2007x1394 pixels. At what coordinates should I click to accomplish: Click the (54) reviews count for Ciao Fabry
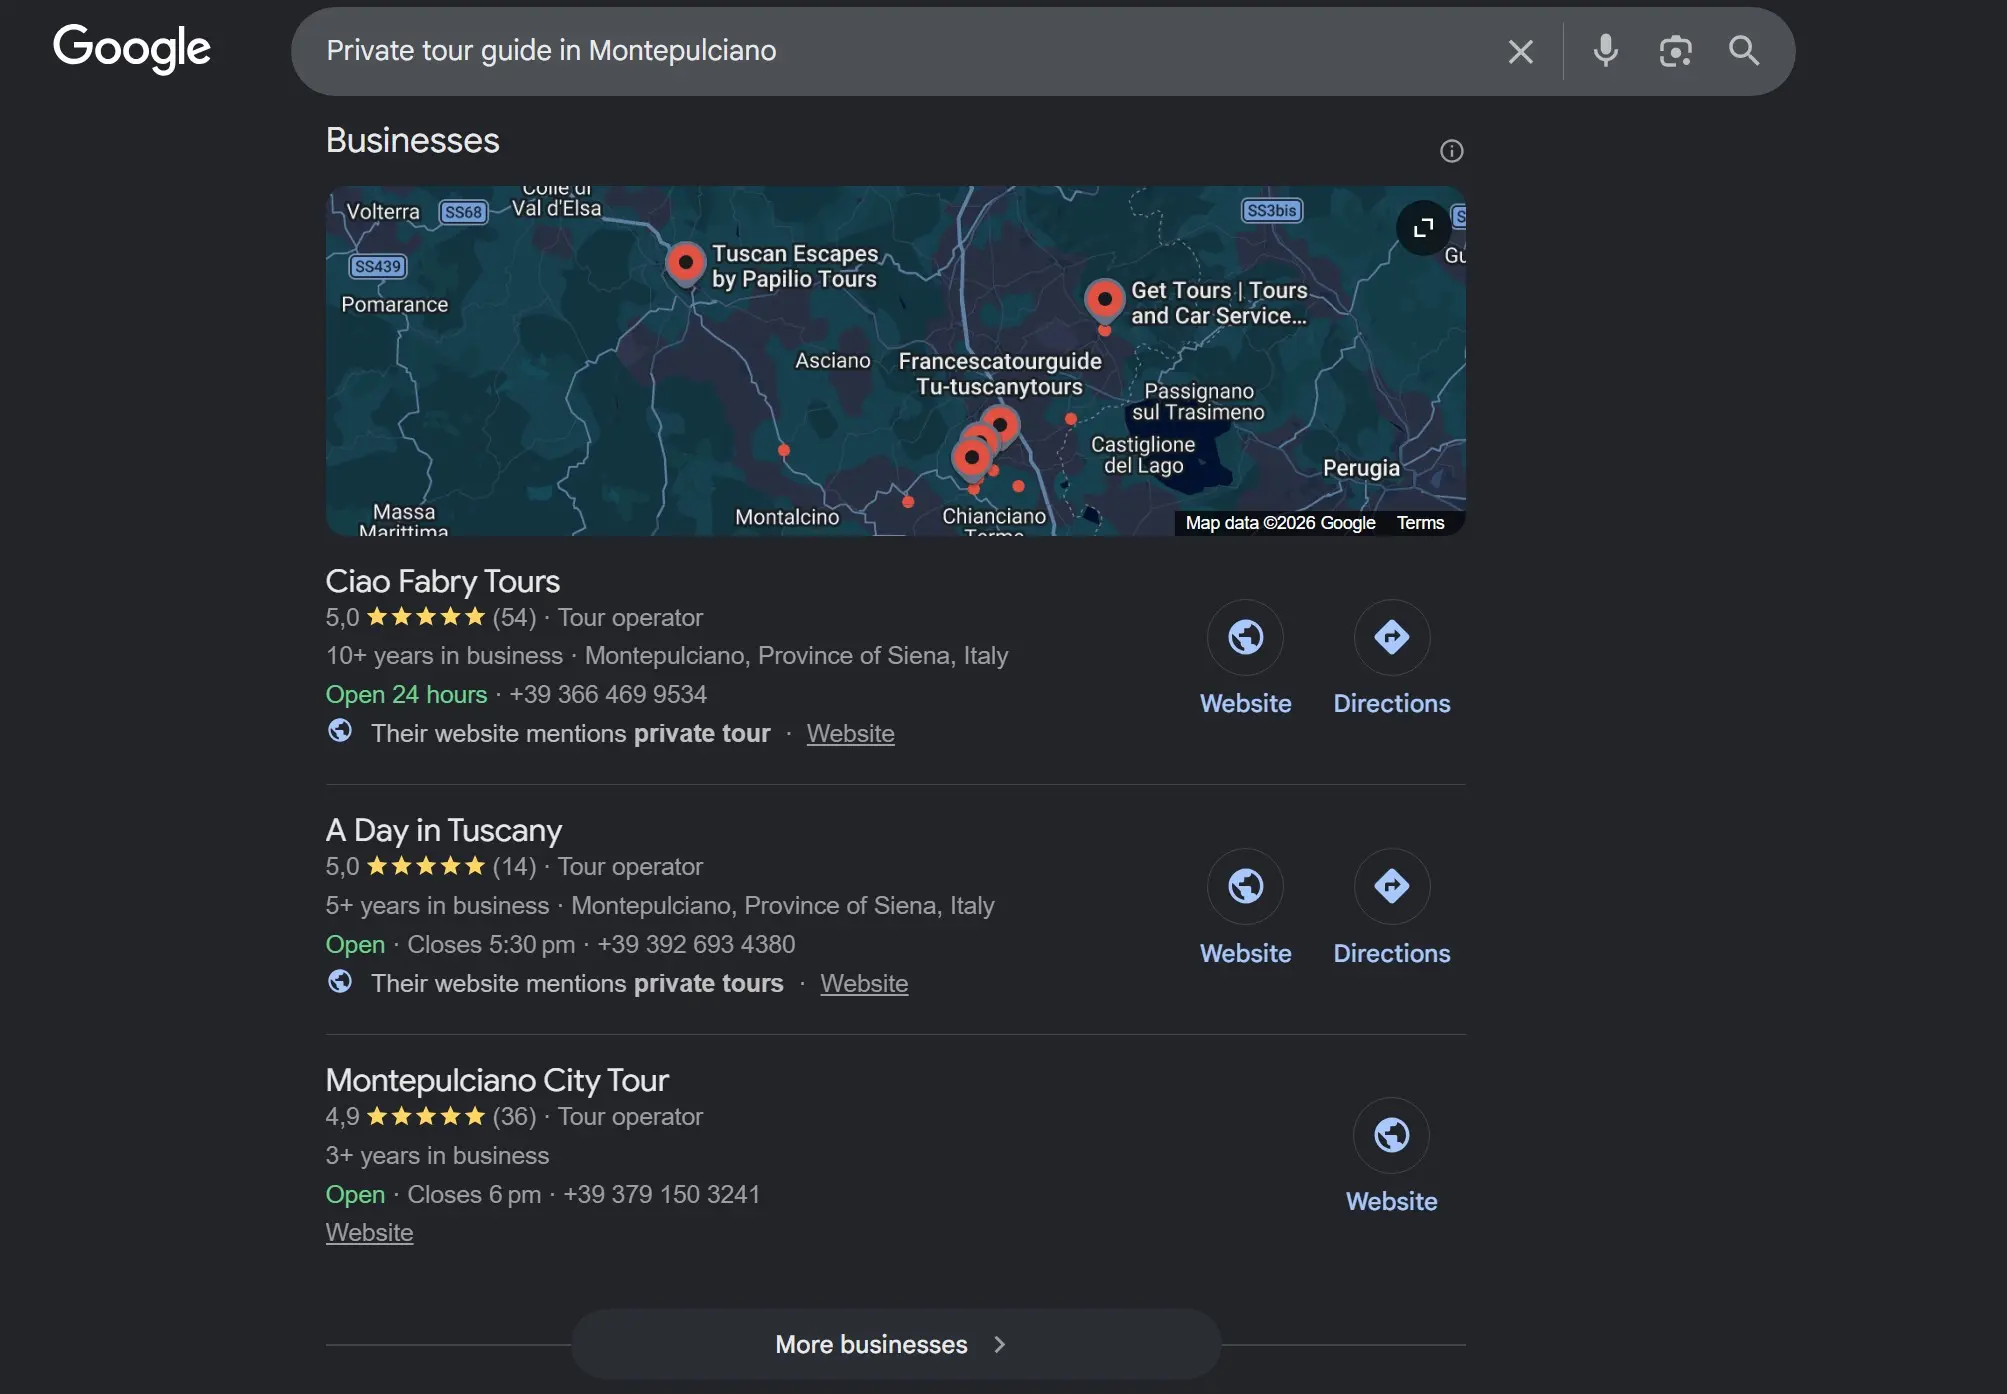[514, 617]
